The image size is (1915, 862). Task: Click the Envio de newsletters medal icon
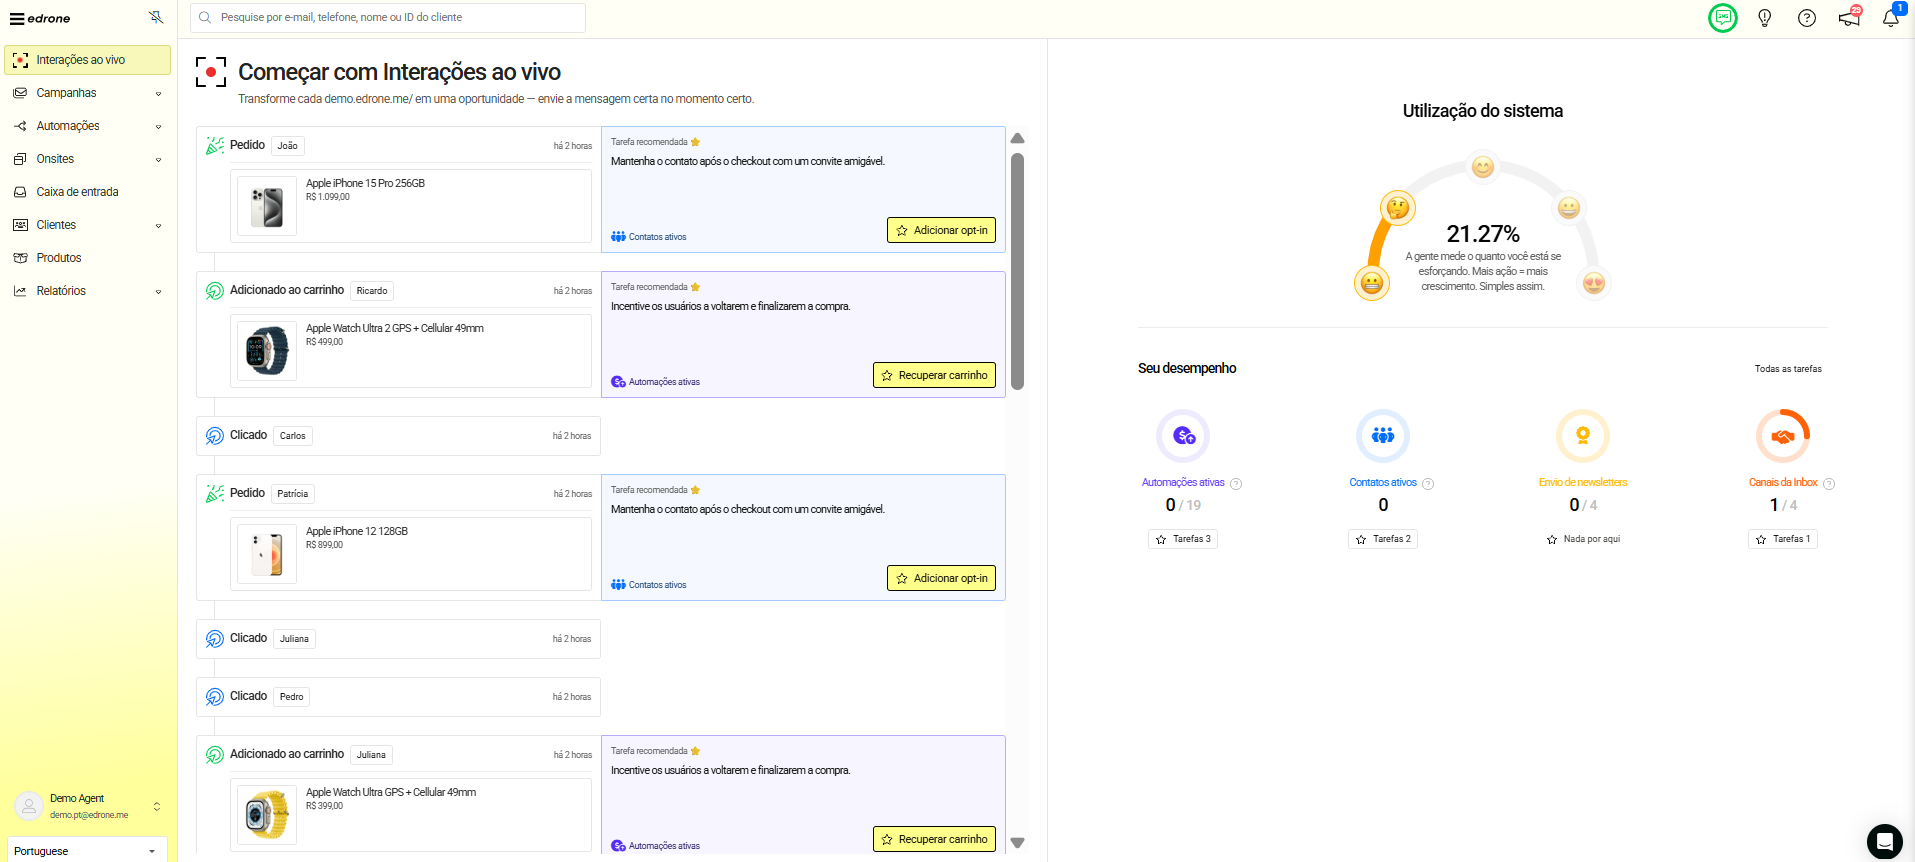coord(1583,436)
